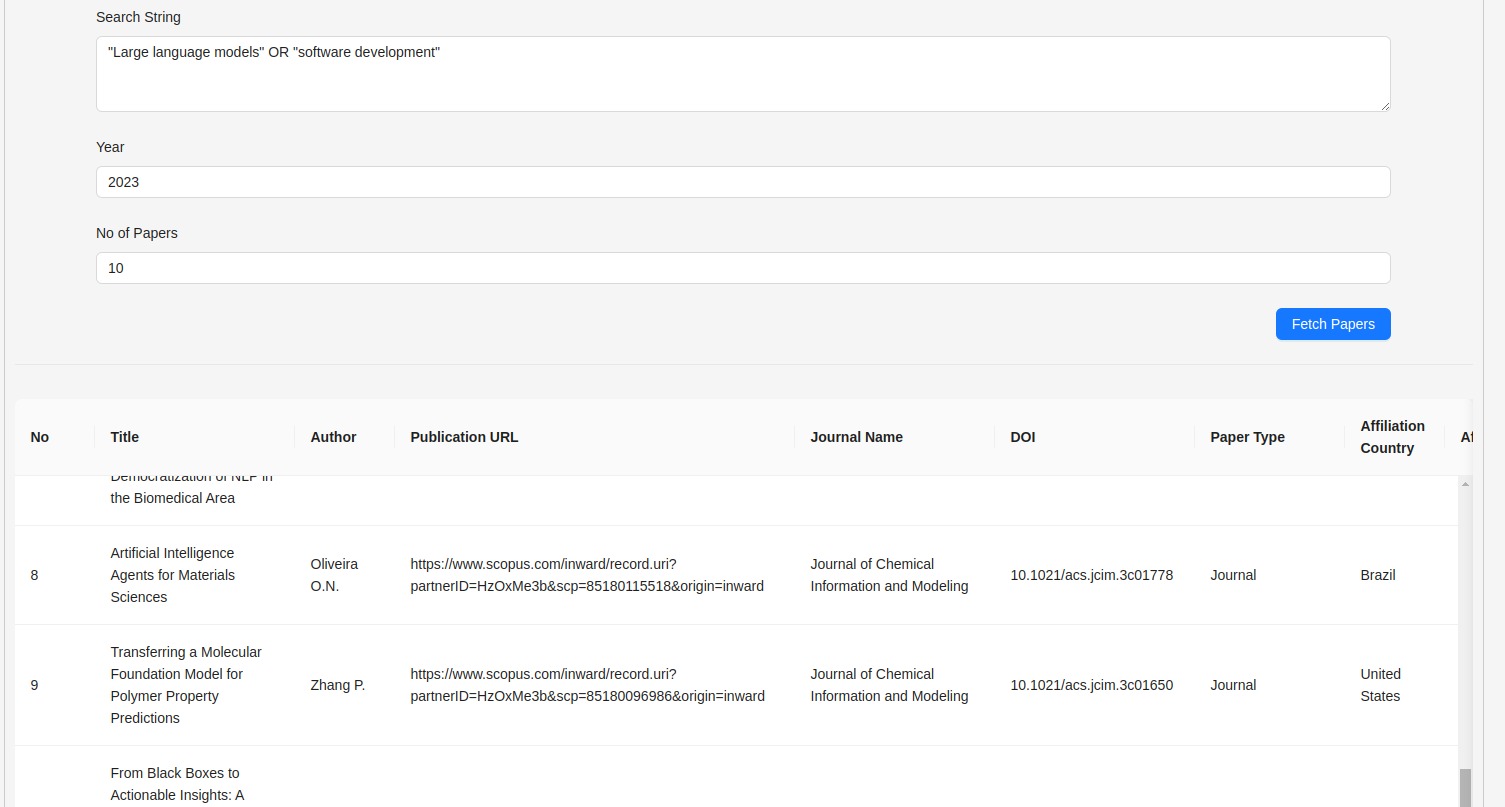The height and width of the screenshot is (807, 1505).
Task: Click the Fetch Papers button
Action: coord(1332,324)
